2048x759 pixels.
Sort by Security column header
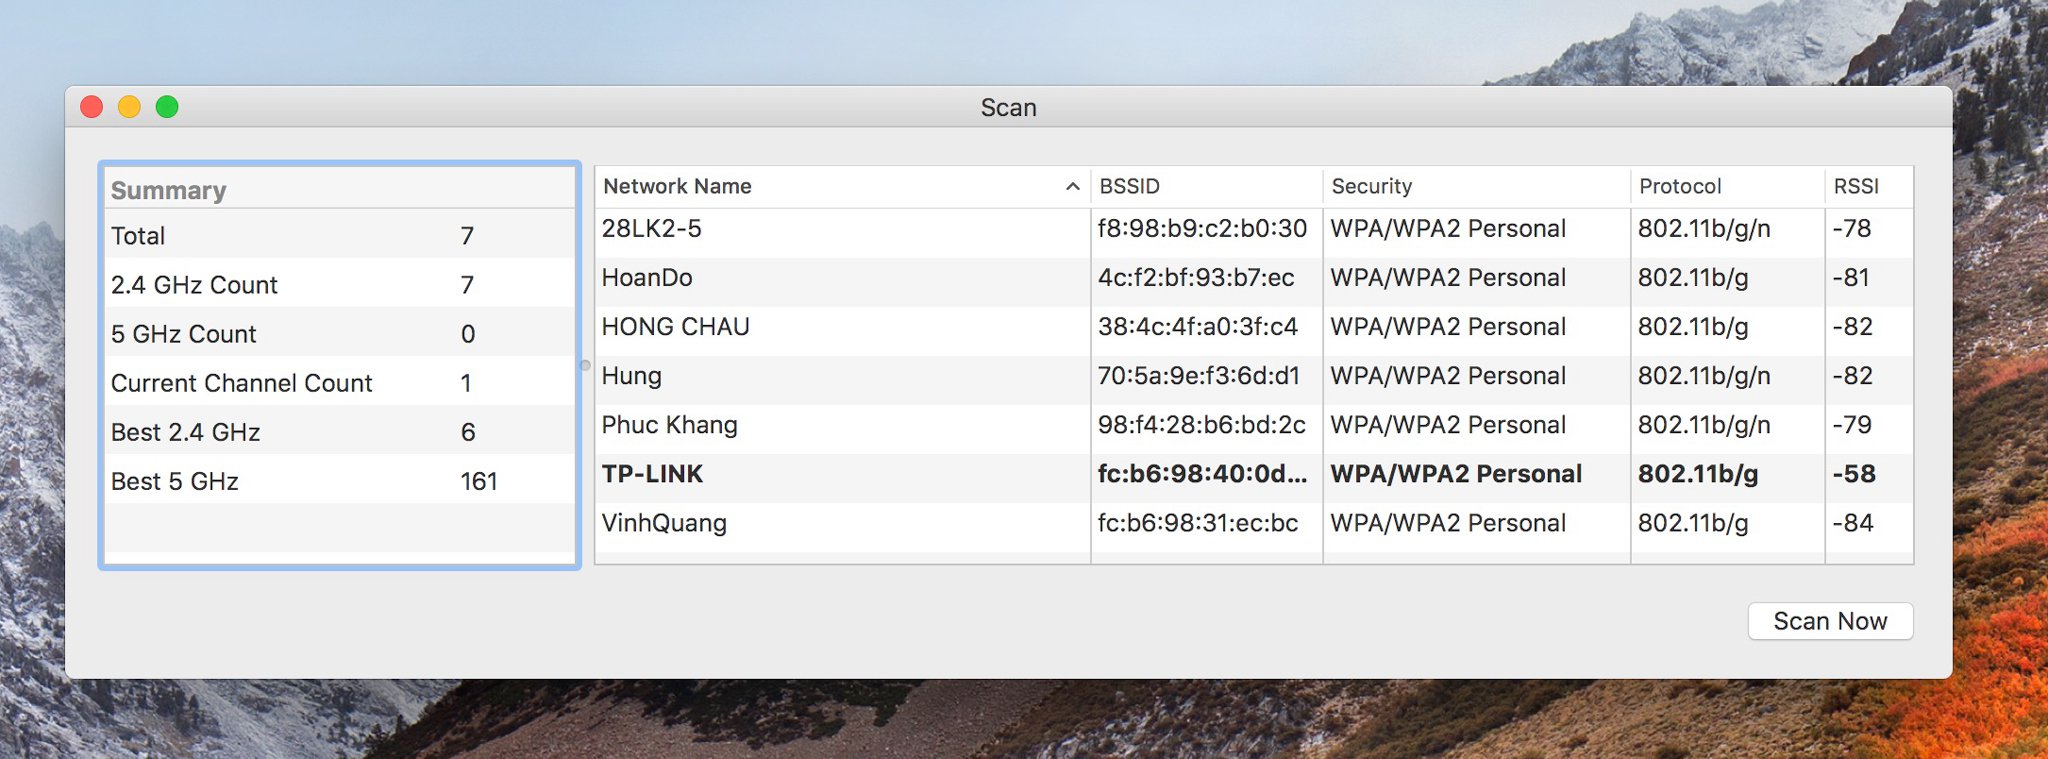point(1476,186)
